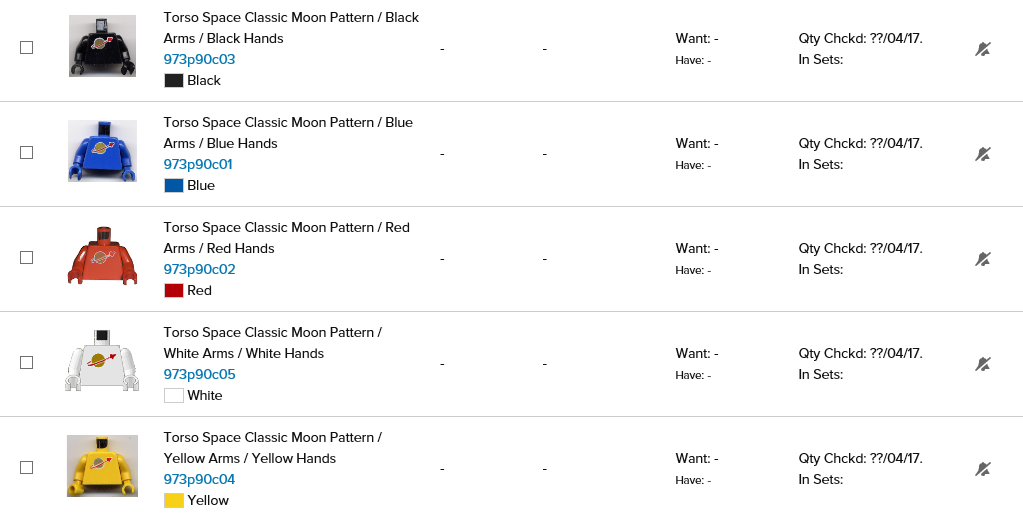Tick the Red torso row checkbox
Screen dimensions: 1023x515
27,257
